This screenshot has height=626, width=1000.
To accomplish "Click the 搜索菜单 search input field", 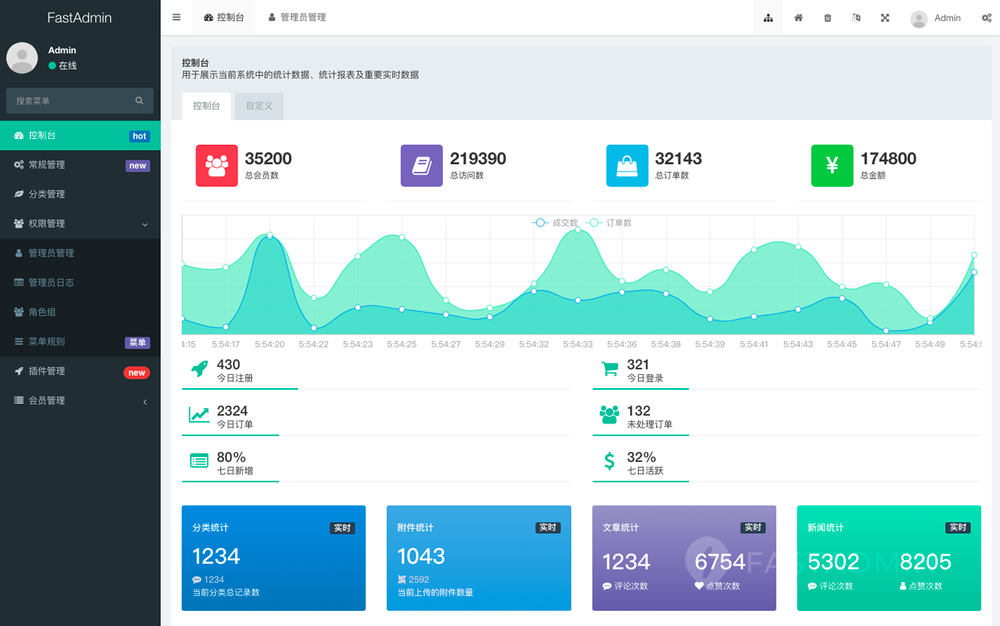I will tap(72, 101).
